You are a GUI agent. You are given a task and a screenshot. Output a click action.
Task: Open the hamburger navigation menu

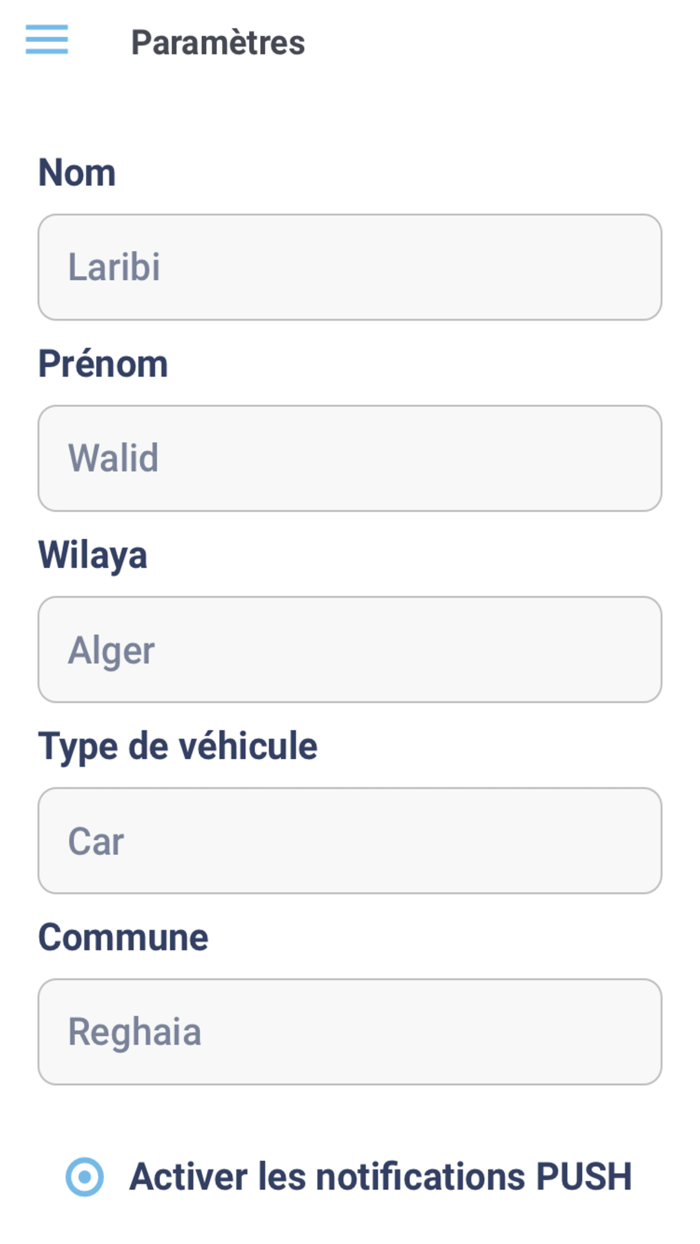pyautogui.click(x=47, y=40)
